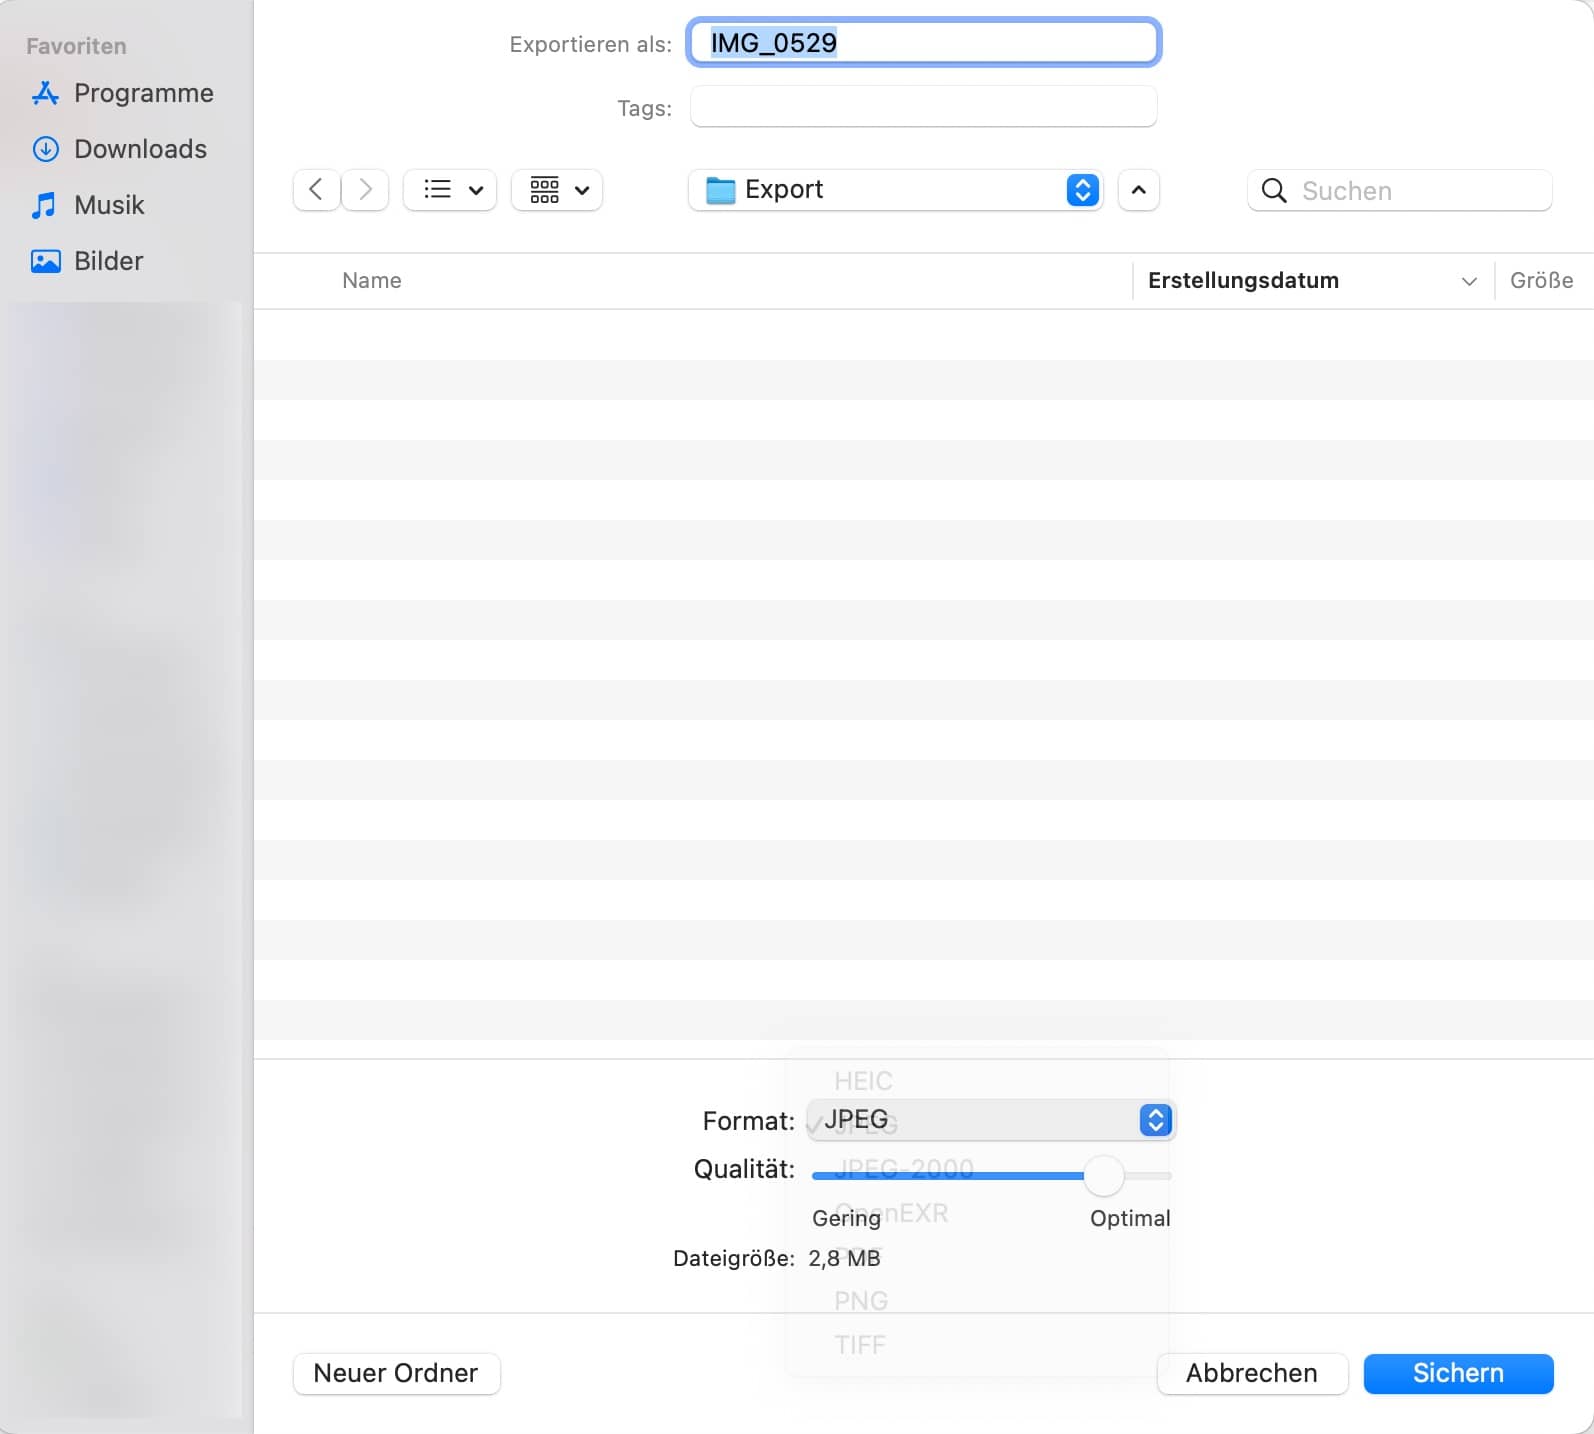Click Sichern to save the image

pos(1458,1373)
